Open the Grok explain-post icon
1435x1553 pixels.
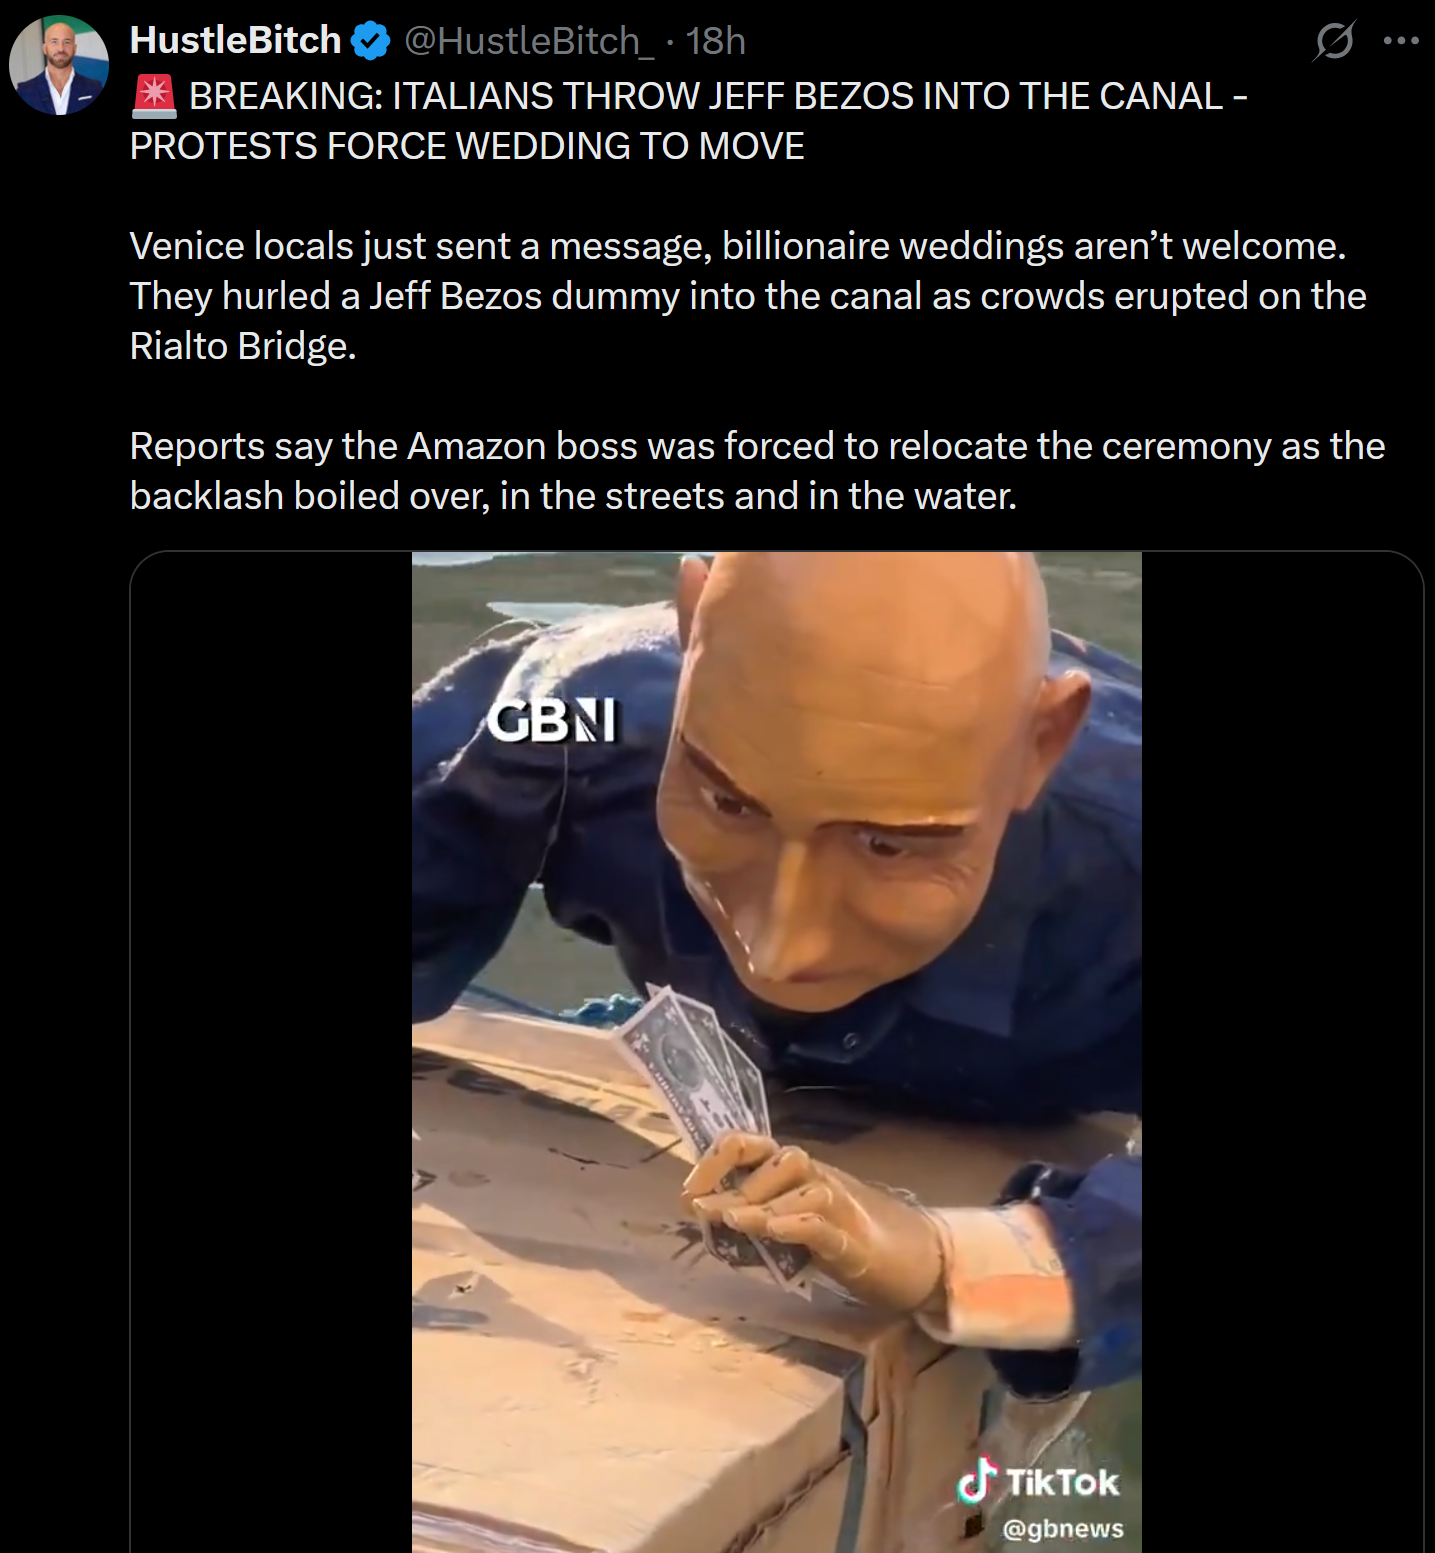tap(1334, 41)
